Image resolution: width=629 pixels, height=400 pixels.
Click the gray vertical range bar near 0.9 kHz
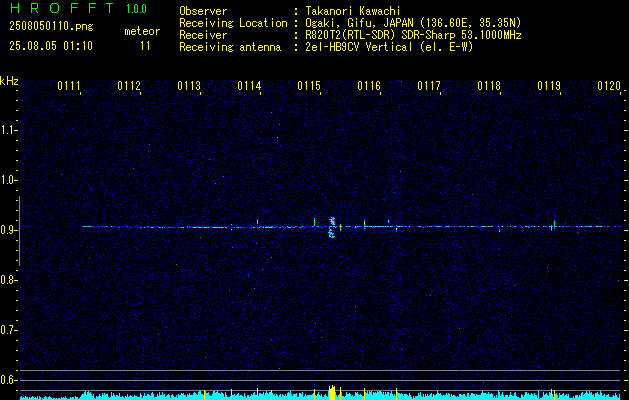pyautogui.click(x=19, y=231)
